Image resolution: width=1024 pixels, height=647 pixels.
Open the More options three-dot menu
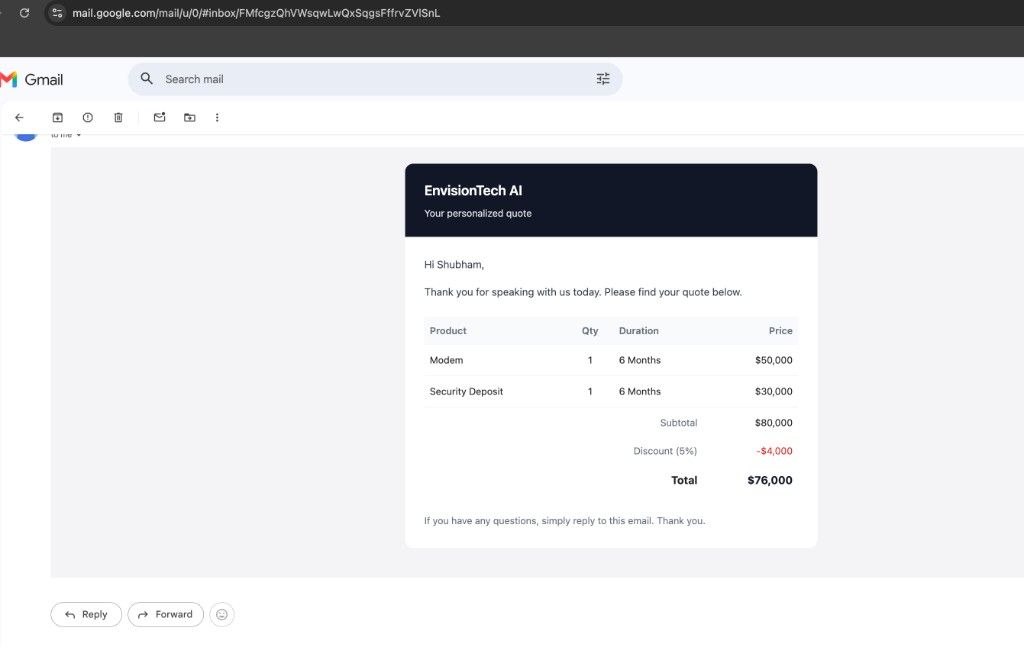[x=217, y=118]
